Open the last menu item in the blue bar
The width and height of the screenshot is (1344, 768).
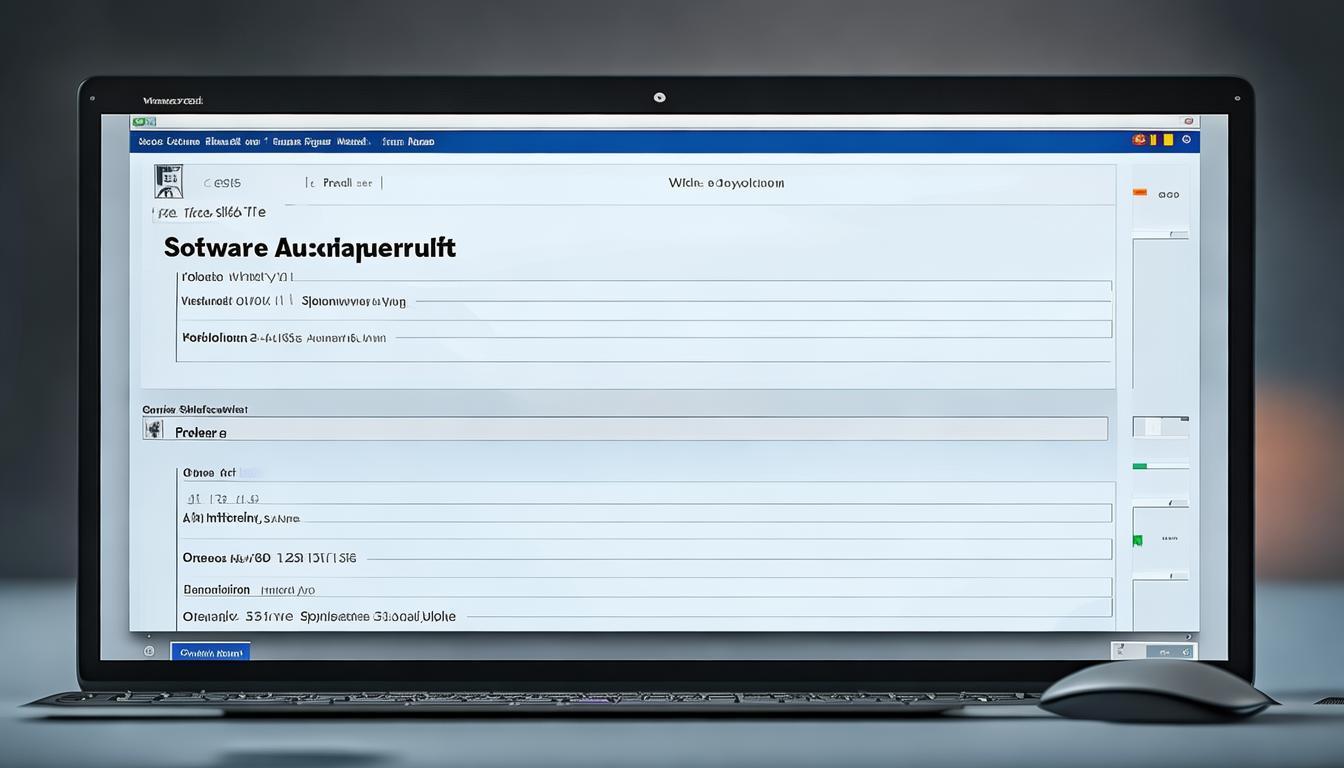pos(408,142)
